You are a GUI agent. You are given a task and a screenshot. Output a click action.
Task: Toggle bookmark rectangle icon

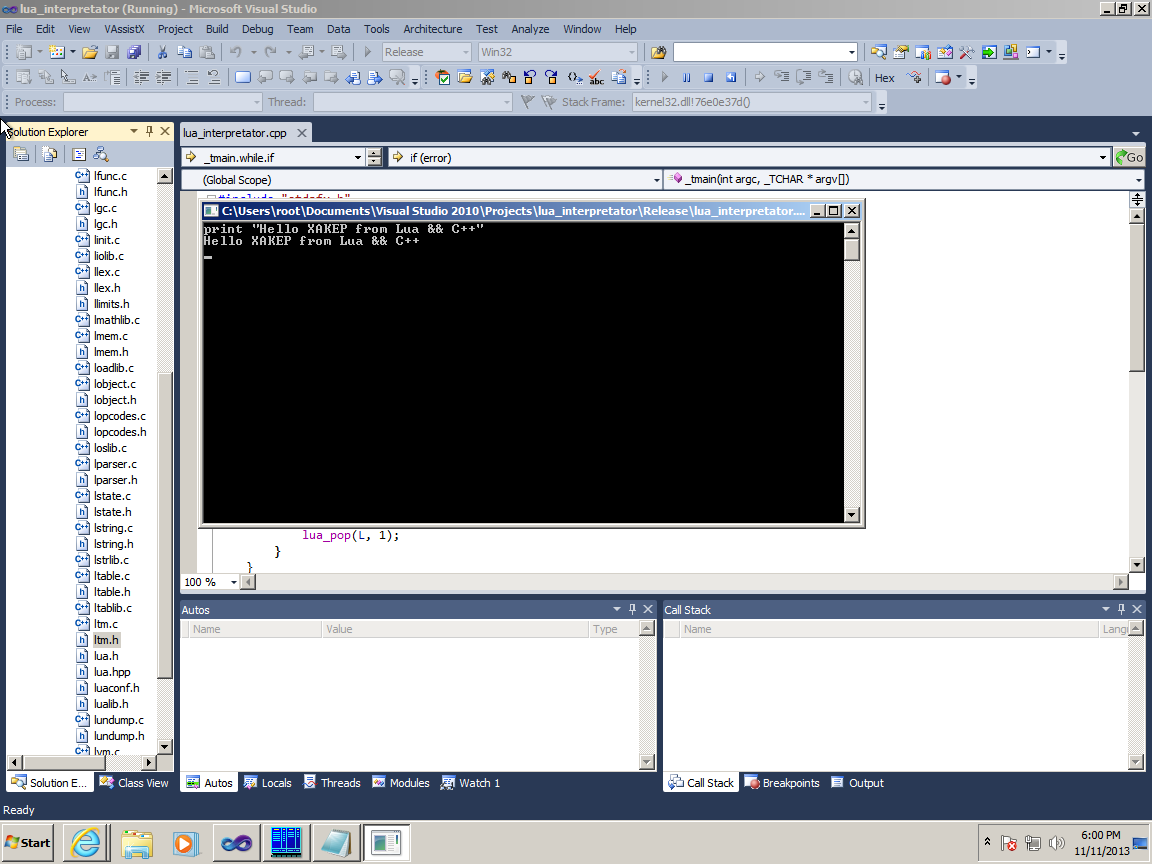pos(242,77)
